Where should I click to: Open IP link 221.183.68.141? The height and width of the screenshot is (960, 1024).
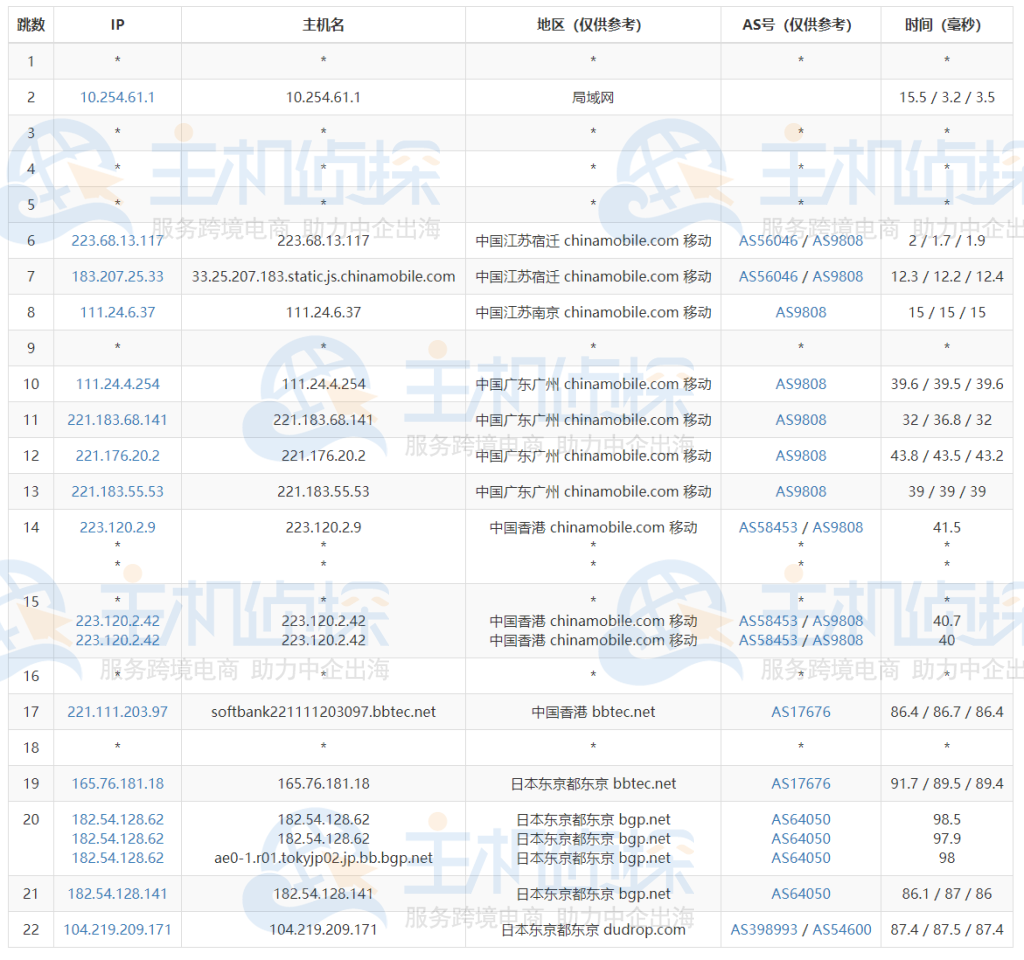pyautogui.click(x=117, y=420)
